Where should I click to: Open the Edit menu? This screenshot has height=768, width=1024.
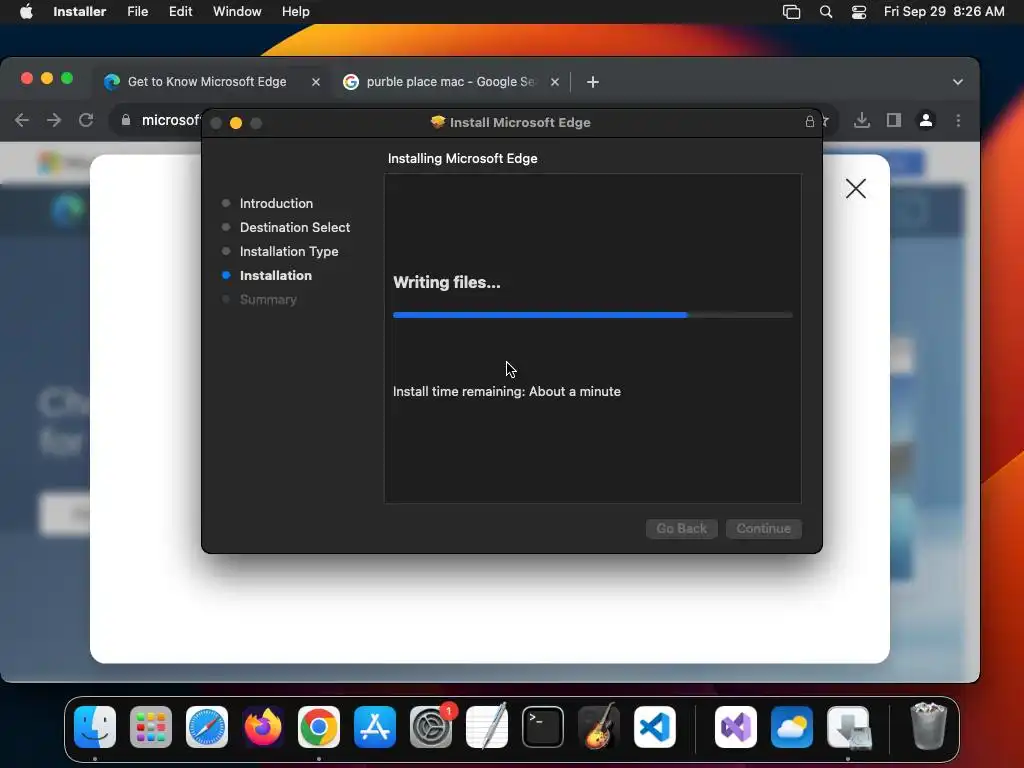[x=180, y=12]
